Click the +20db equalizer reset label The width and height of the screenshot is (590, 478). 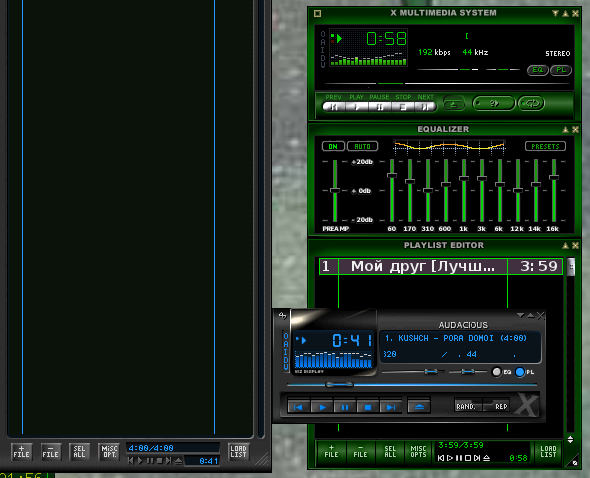(x=362, y=162)
